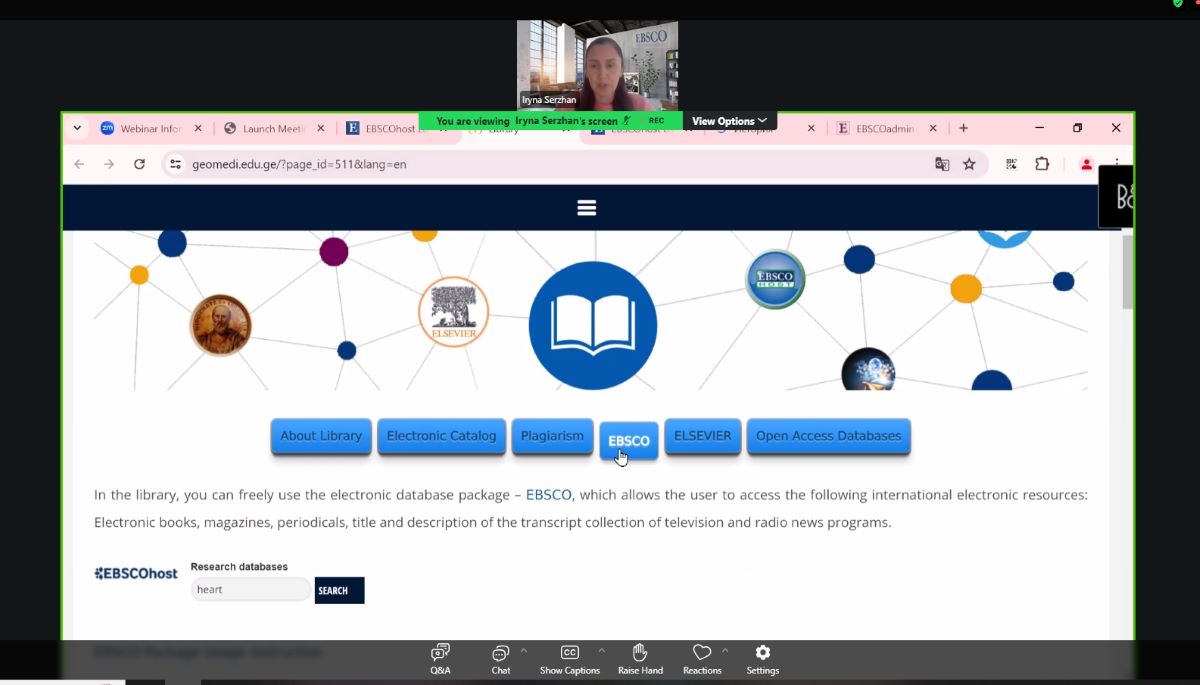Screen dimensions: 1200x685
Task: Open a new browser tab
Action: pyautogui.click(x=963, y=128)
